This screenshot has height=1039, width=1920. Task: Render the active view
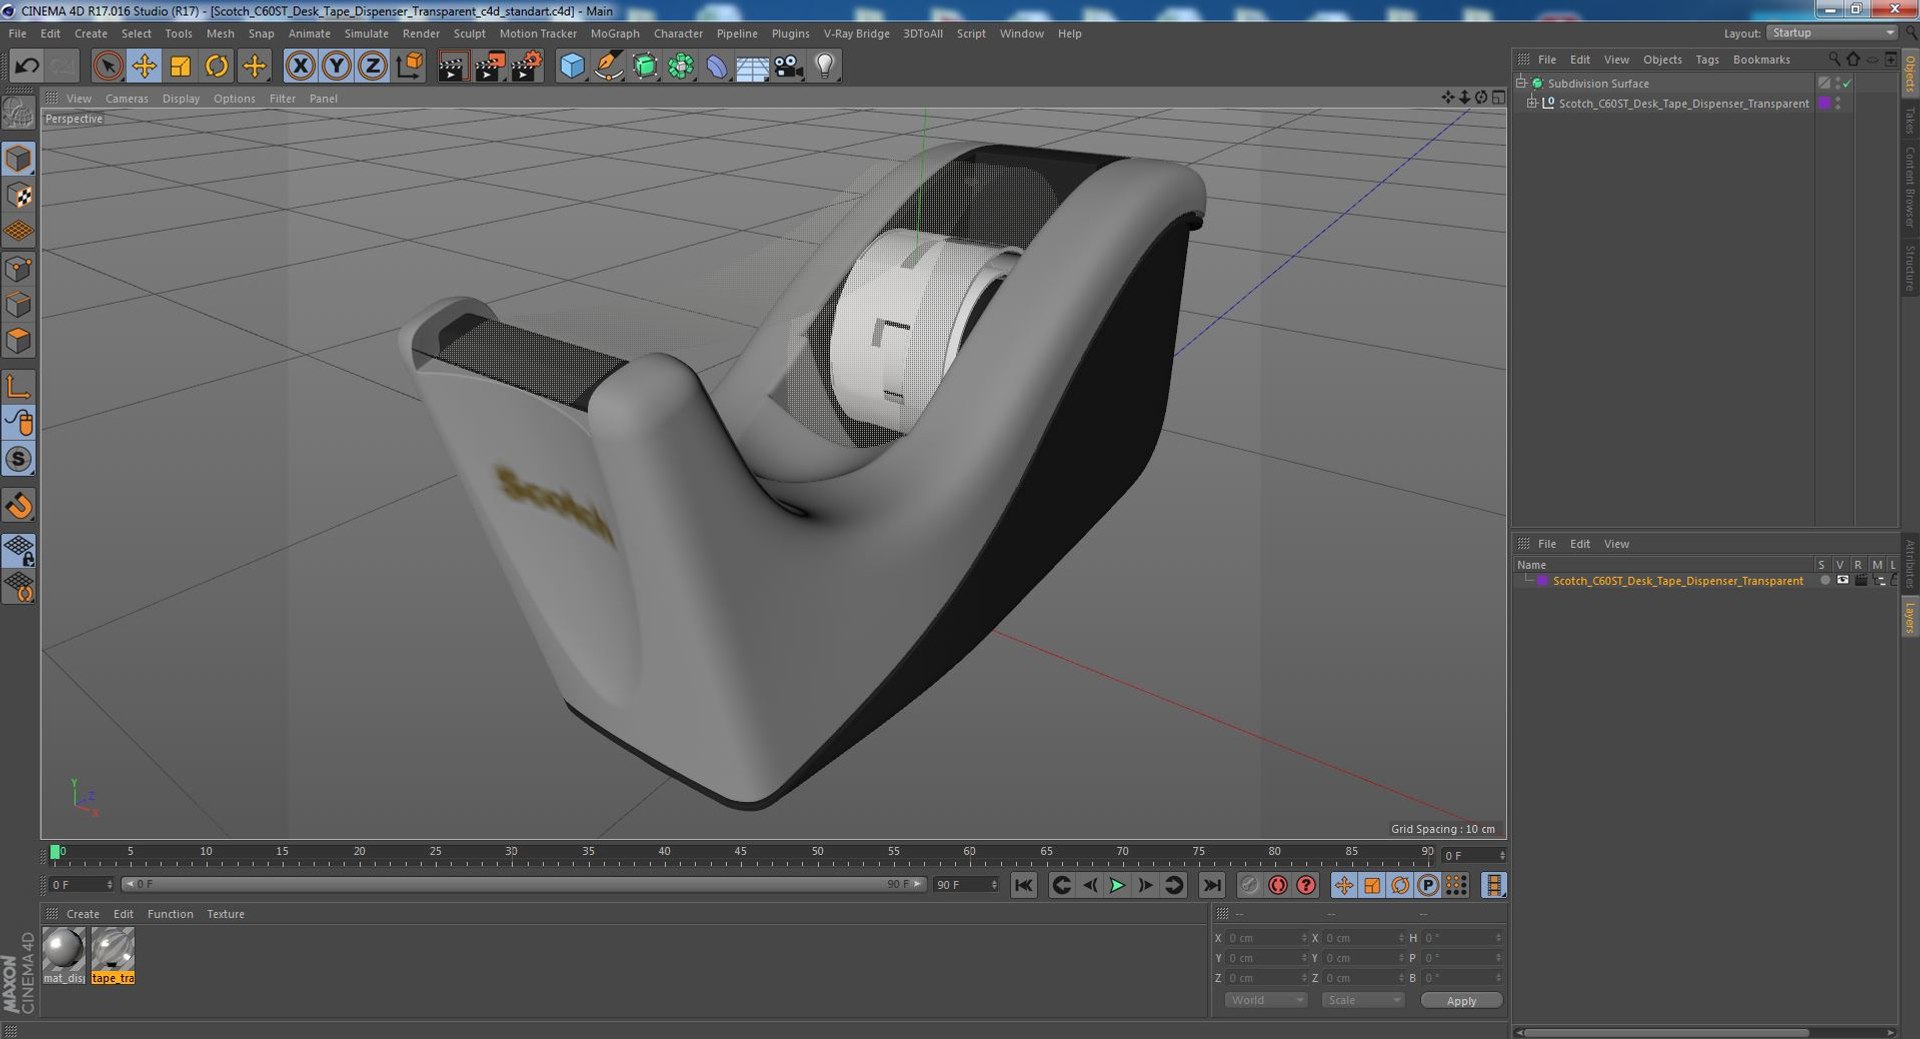point(452,66)
